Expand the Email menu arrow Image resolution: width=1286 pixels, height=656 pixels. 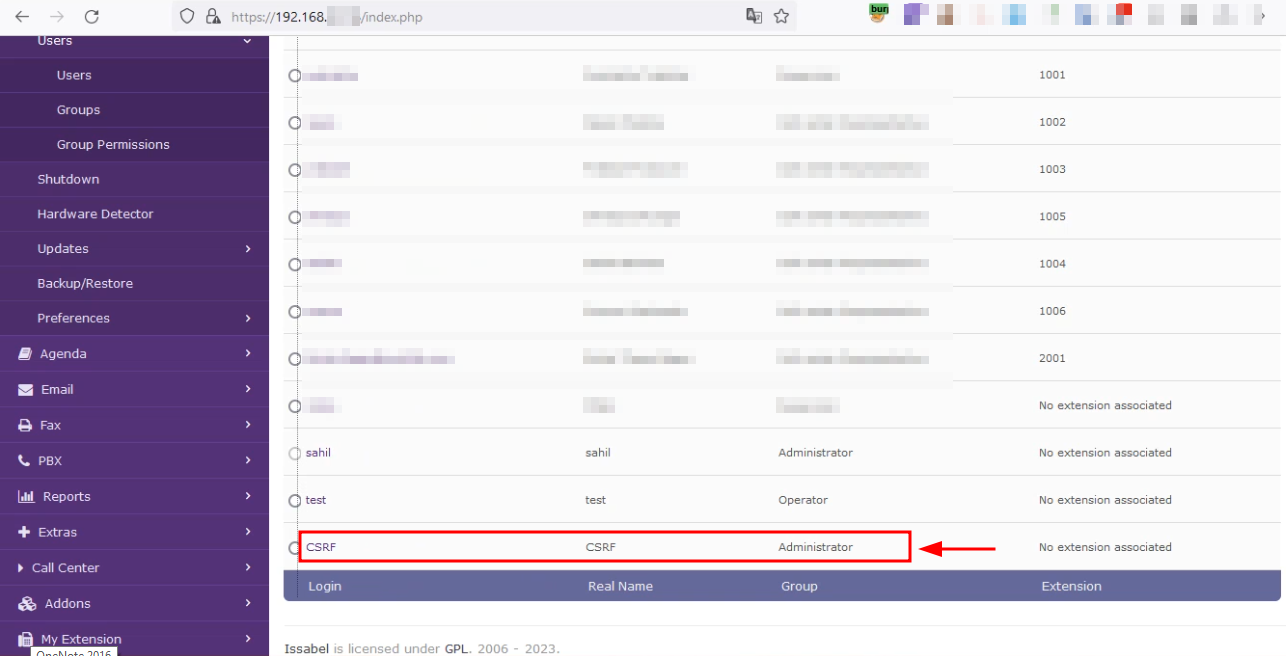(248, 390)
